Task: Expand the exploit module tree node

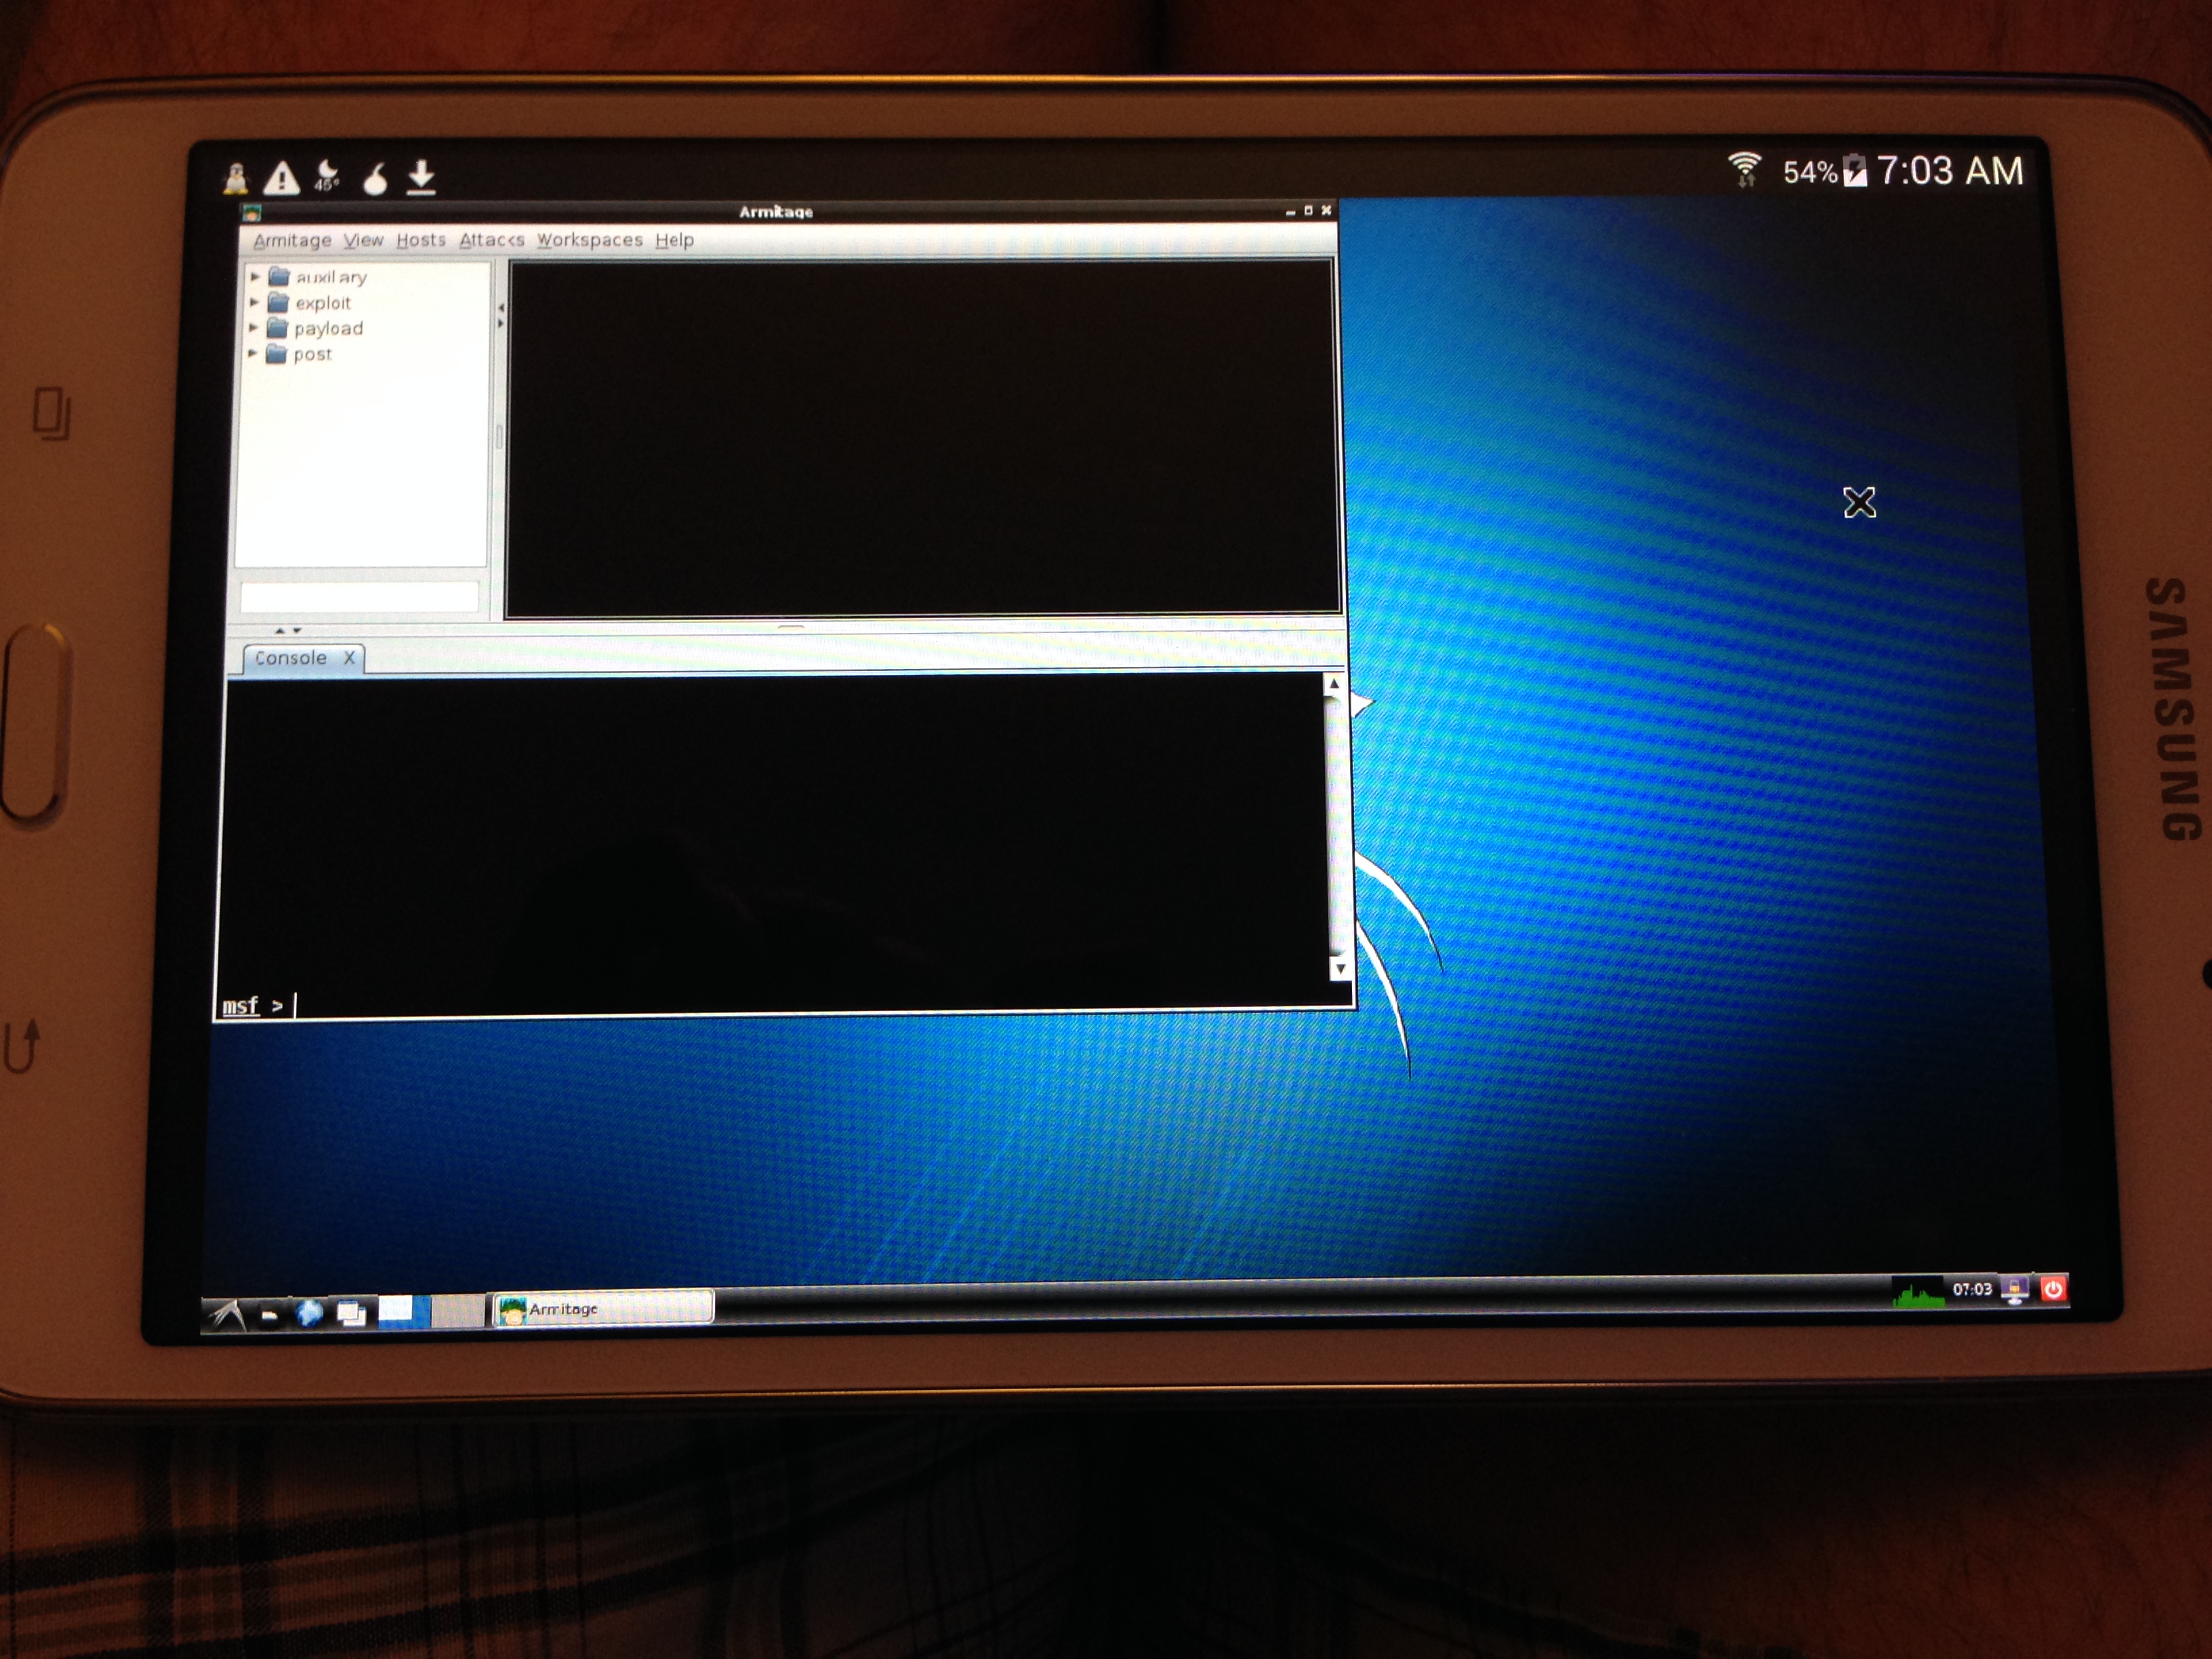Action: click(254, 301)
